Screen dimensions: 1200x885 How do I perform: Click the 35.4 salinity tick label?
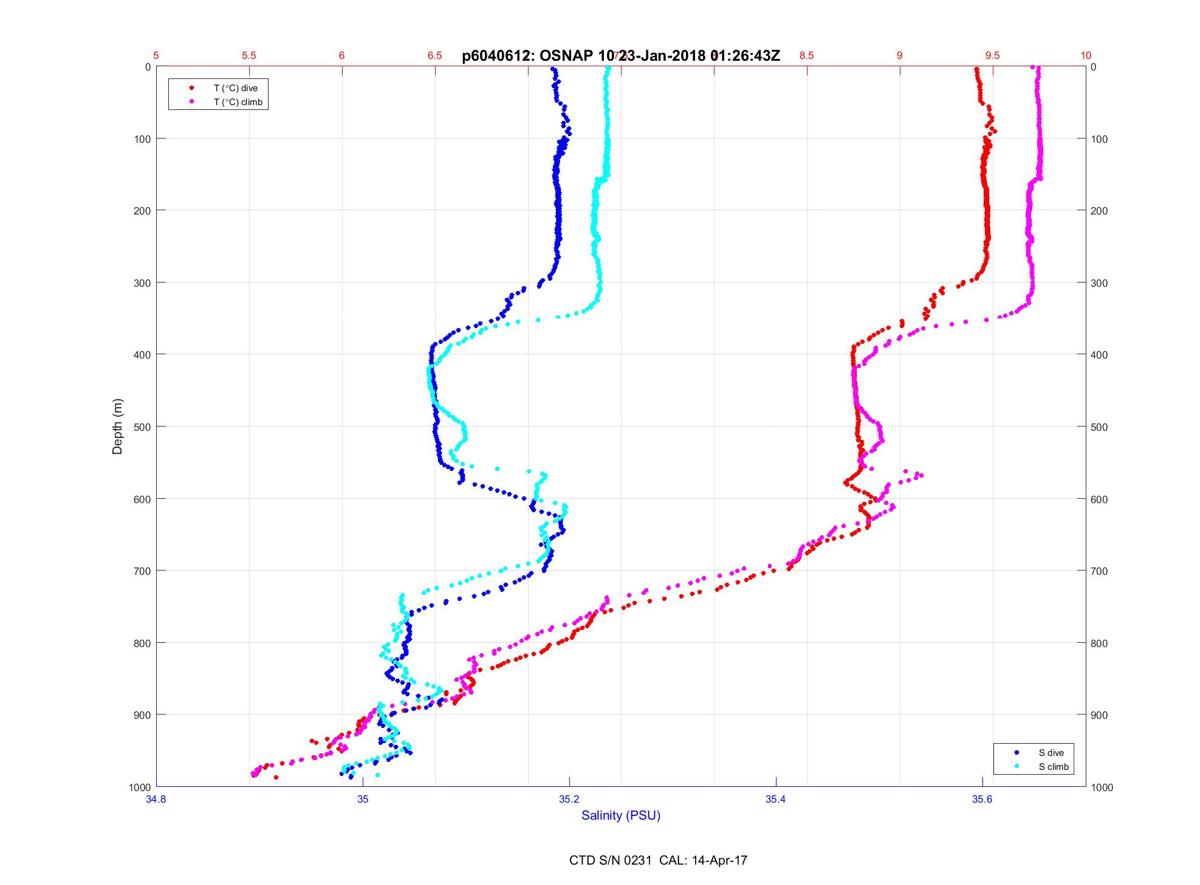point(776,799)
